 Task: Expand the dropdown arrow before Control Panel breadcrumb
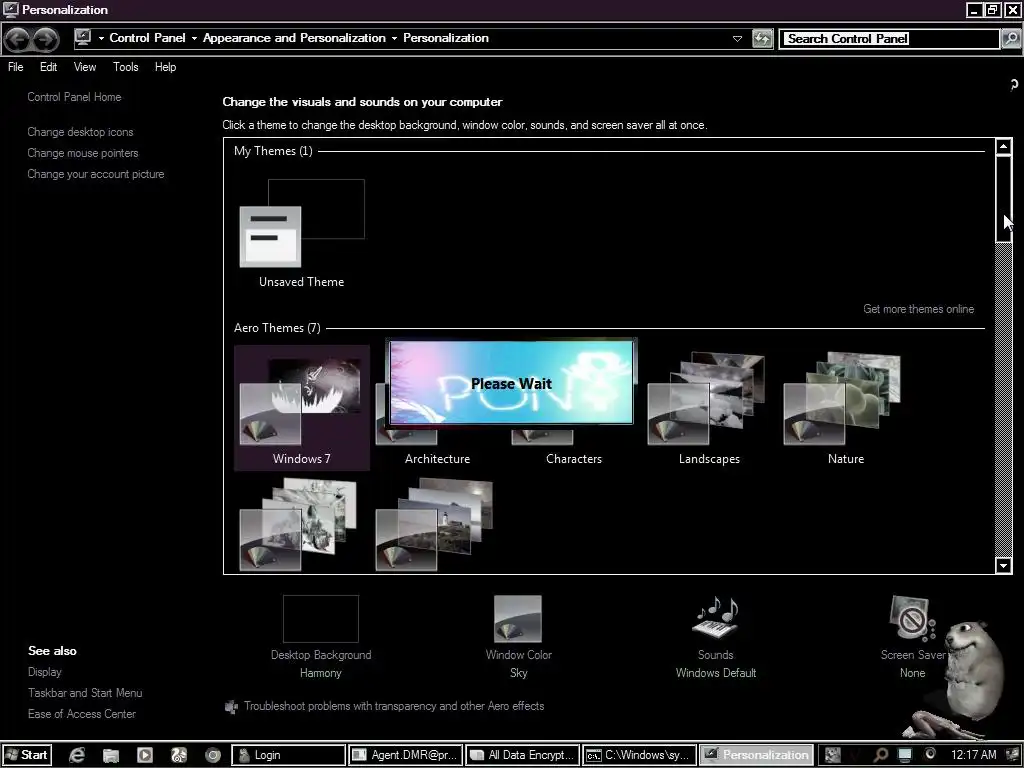[x=101, y=39]
